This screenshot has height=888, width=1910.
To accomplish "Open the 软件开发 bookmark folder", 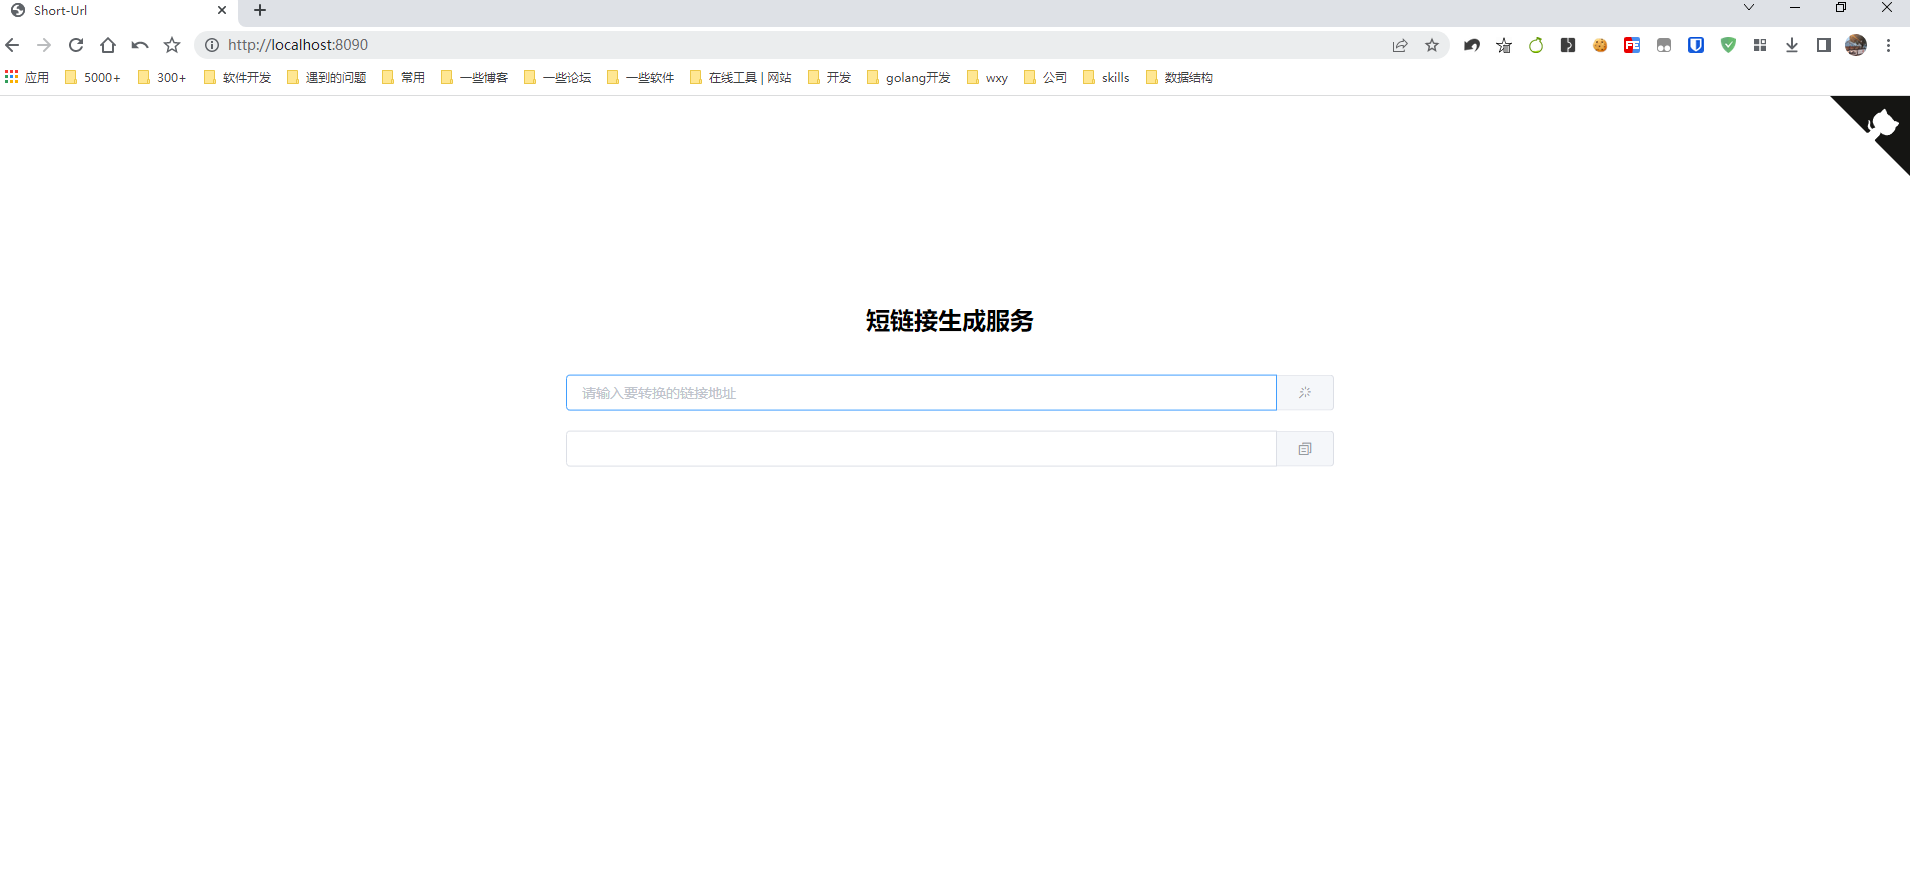I will [x=237, y=77].
